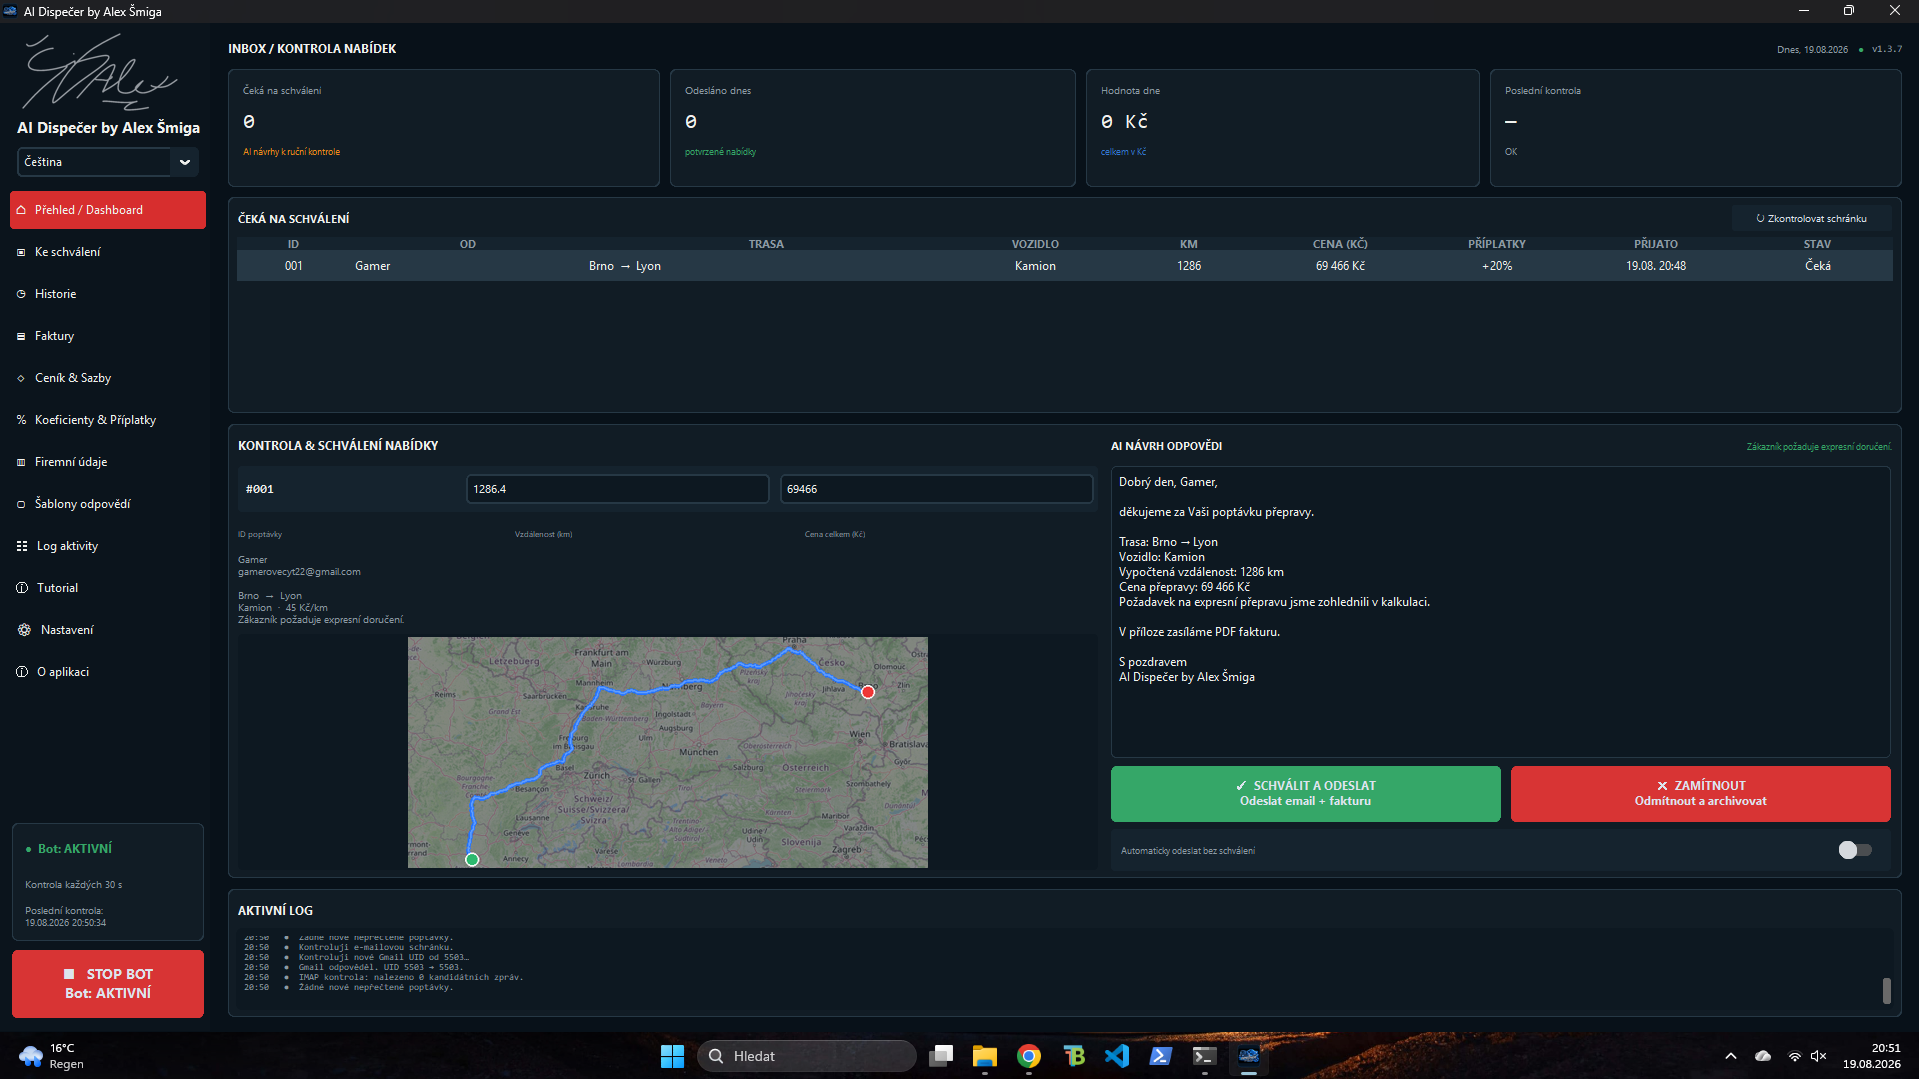
Task: Click the route map thumbnail
Action: 667,752
